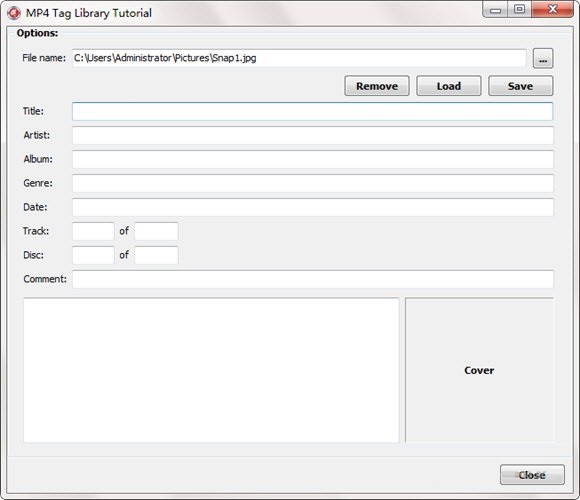The image size is (580, 500).
Task: Click into the Title field
Action: (313, 111)
